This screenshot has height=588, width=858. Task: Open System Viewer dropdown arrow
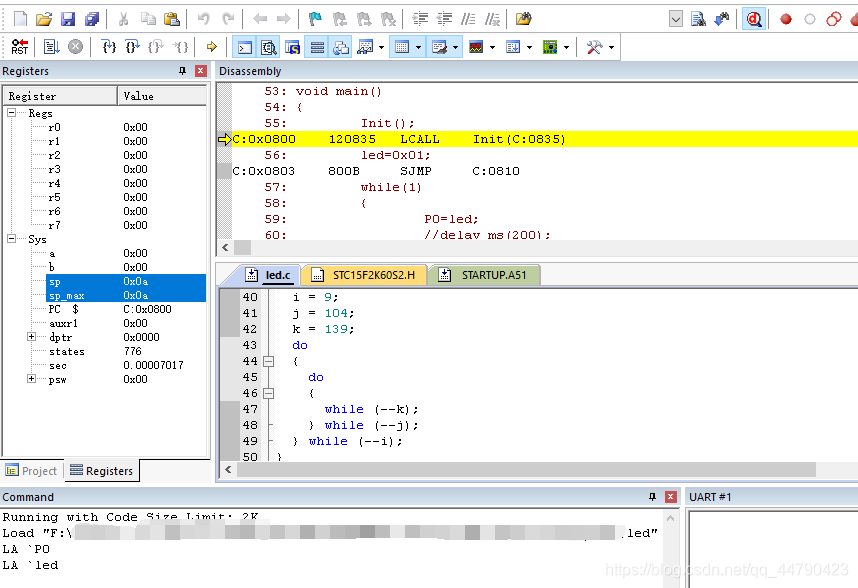click(566, 48)
